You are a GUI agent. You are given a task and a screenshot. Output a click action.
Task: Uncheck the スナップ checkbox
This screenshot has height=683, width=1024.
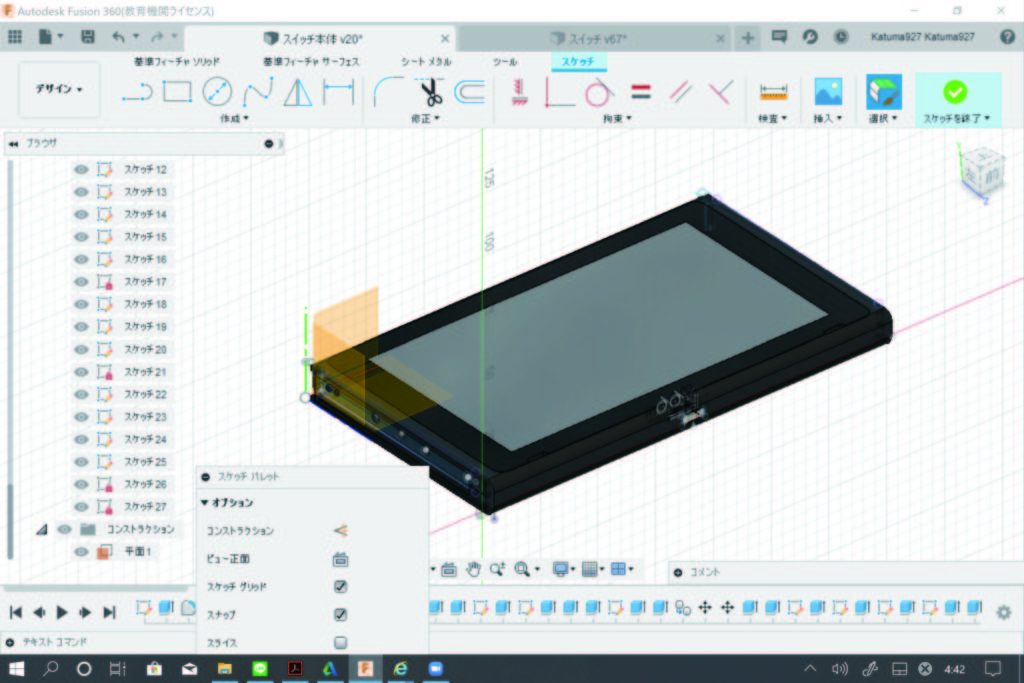[340, 614]
